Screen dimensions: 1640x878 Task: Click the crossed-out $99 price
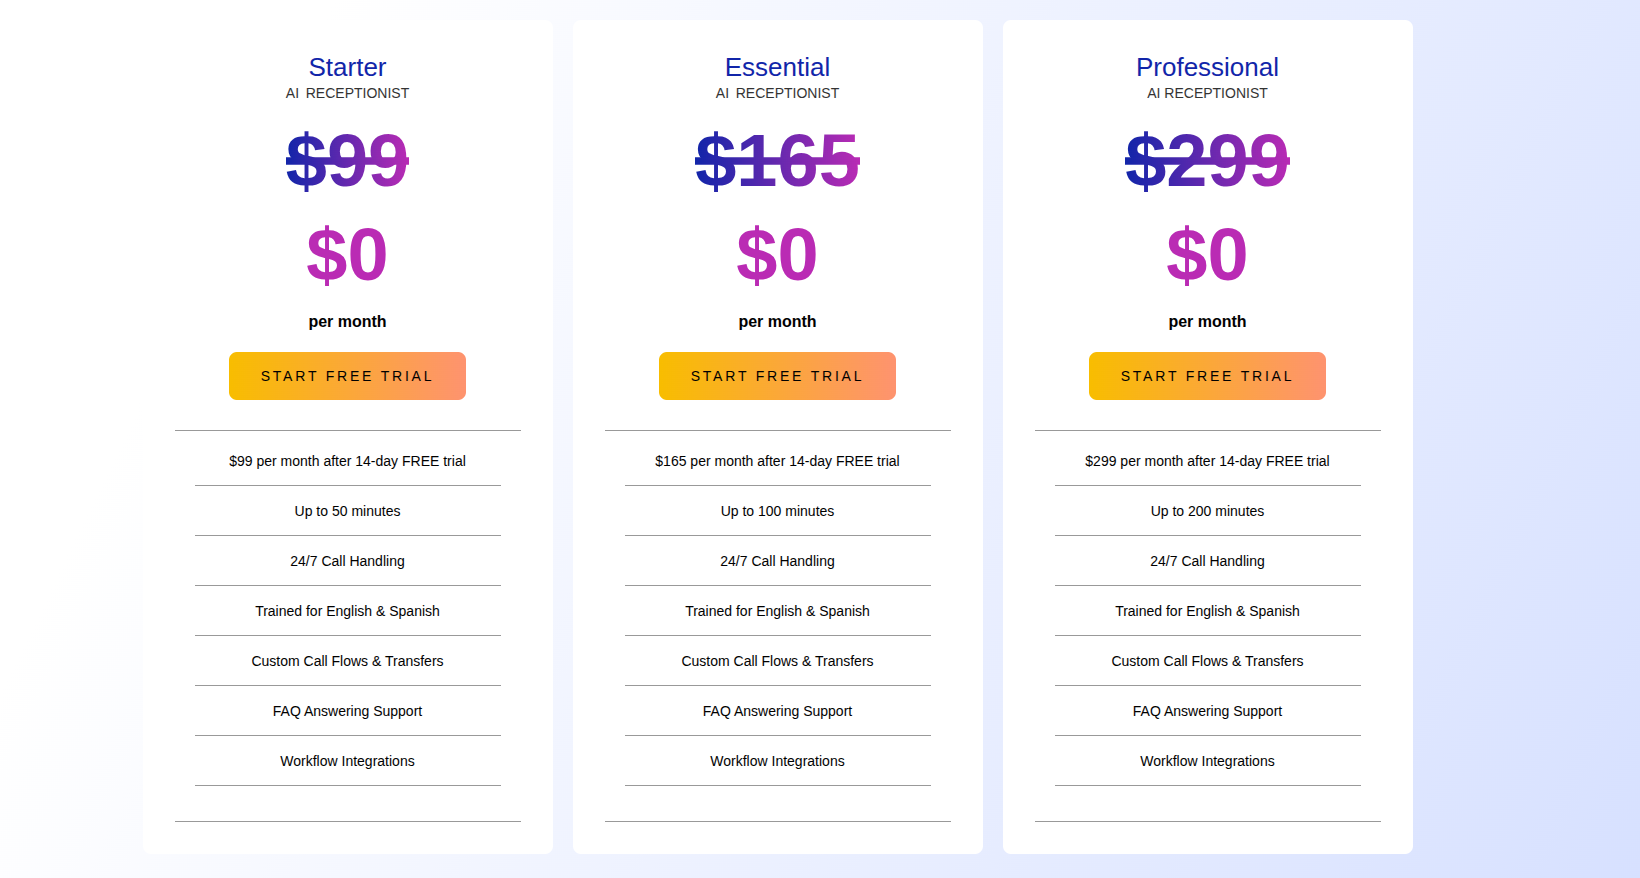pos(347,160)
